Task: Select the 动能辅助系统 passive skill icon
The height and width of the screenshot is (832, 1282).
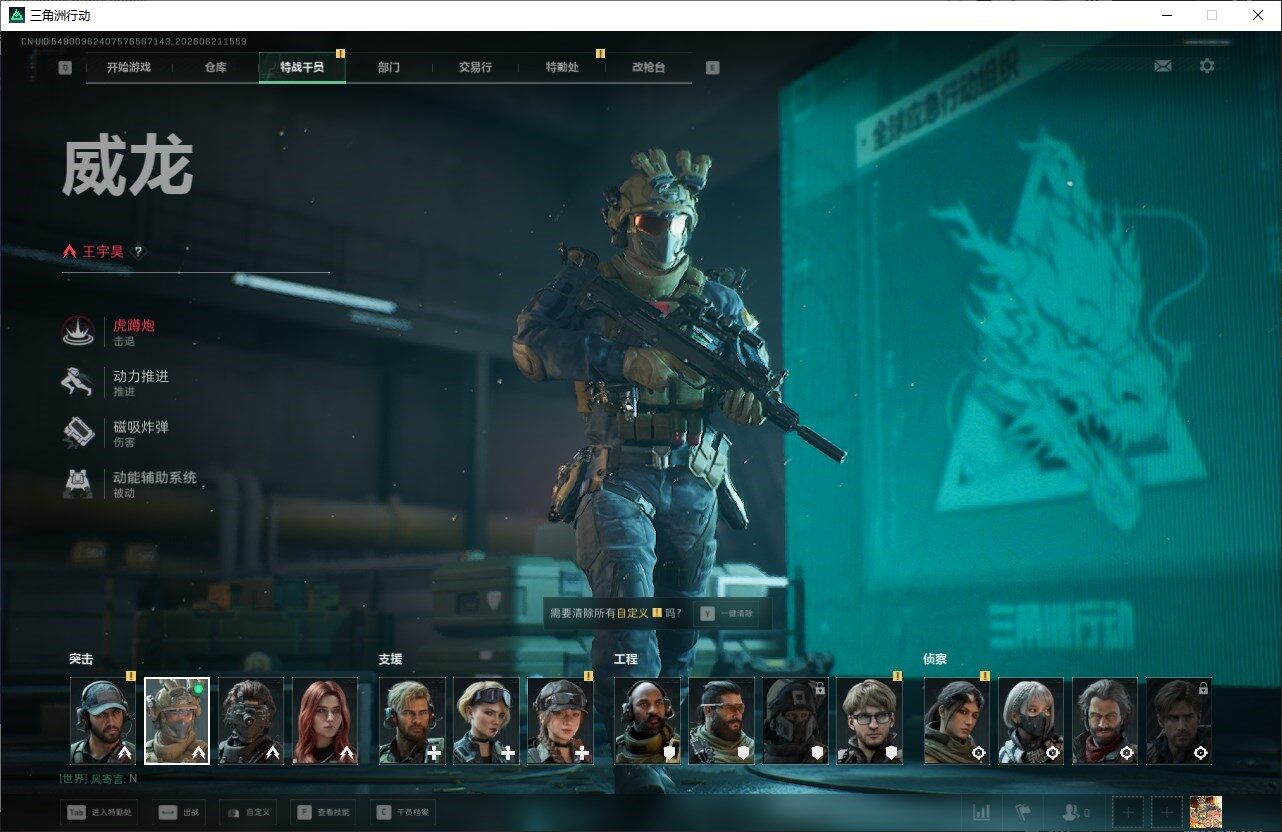Action: coord(78,484)
